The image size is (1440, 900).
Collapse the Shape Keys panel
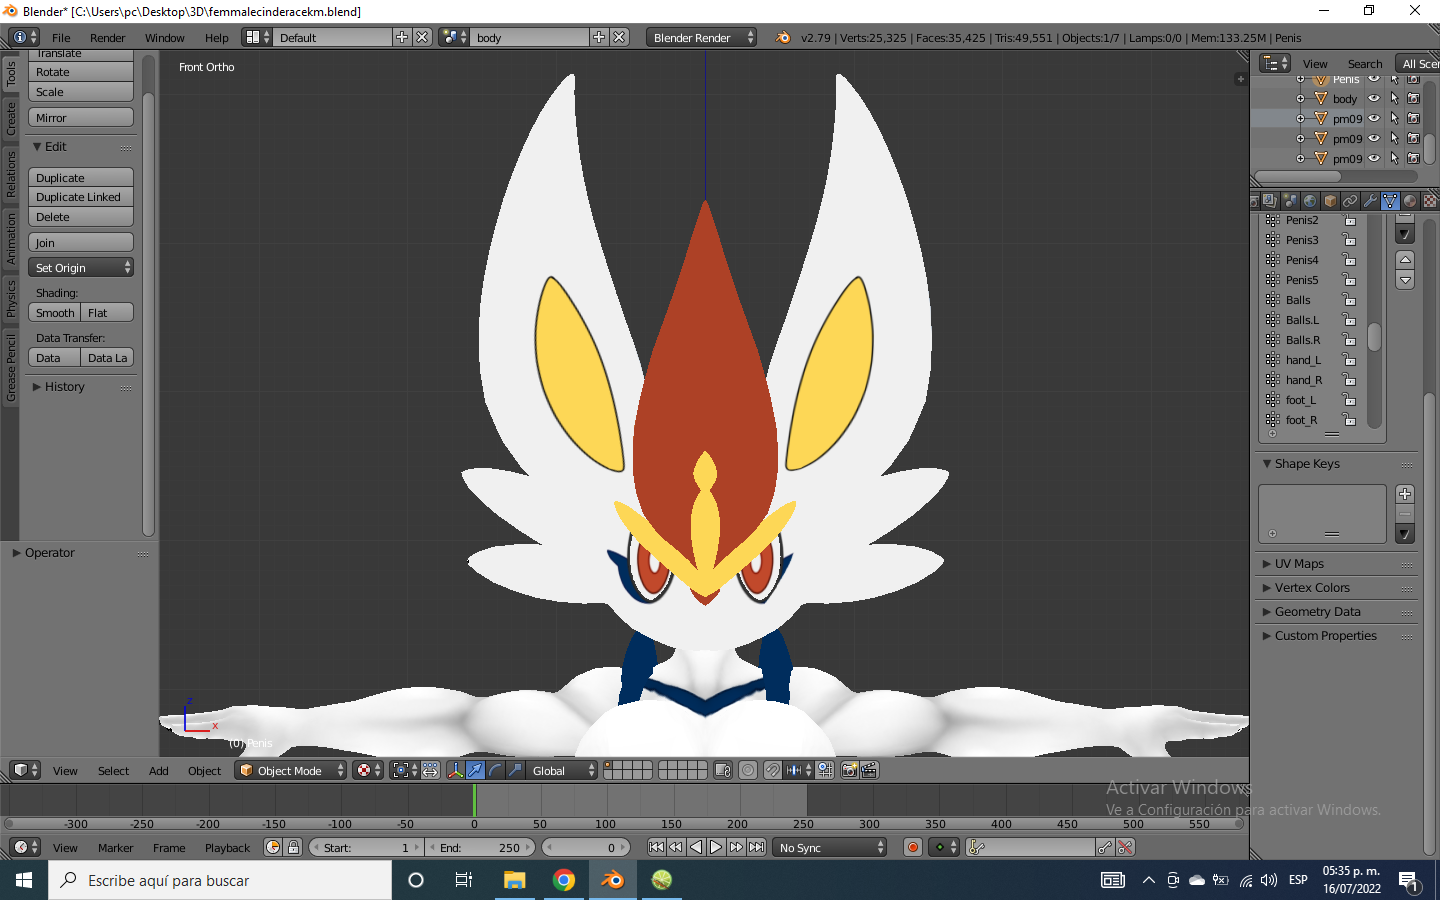click(x=1306, y=464)
